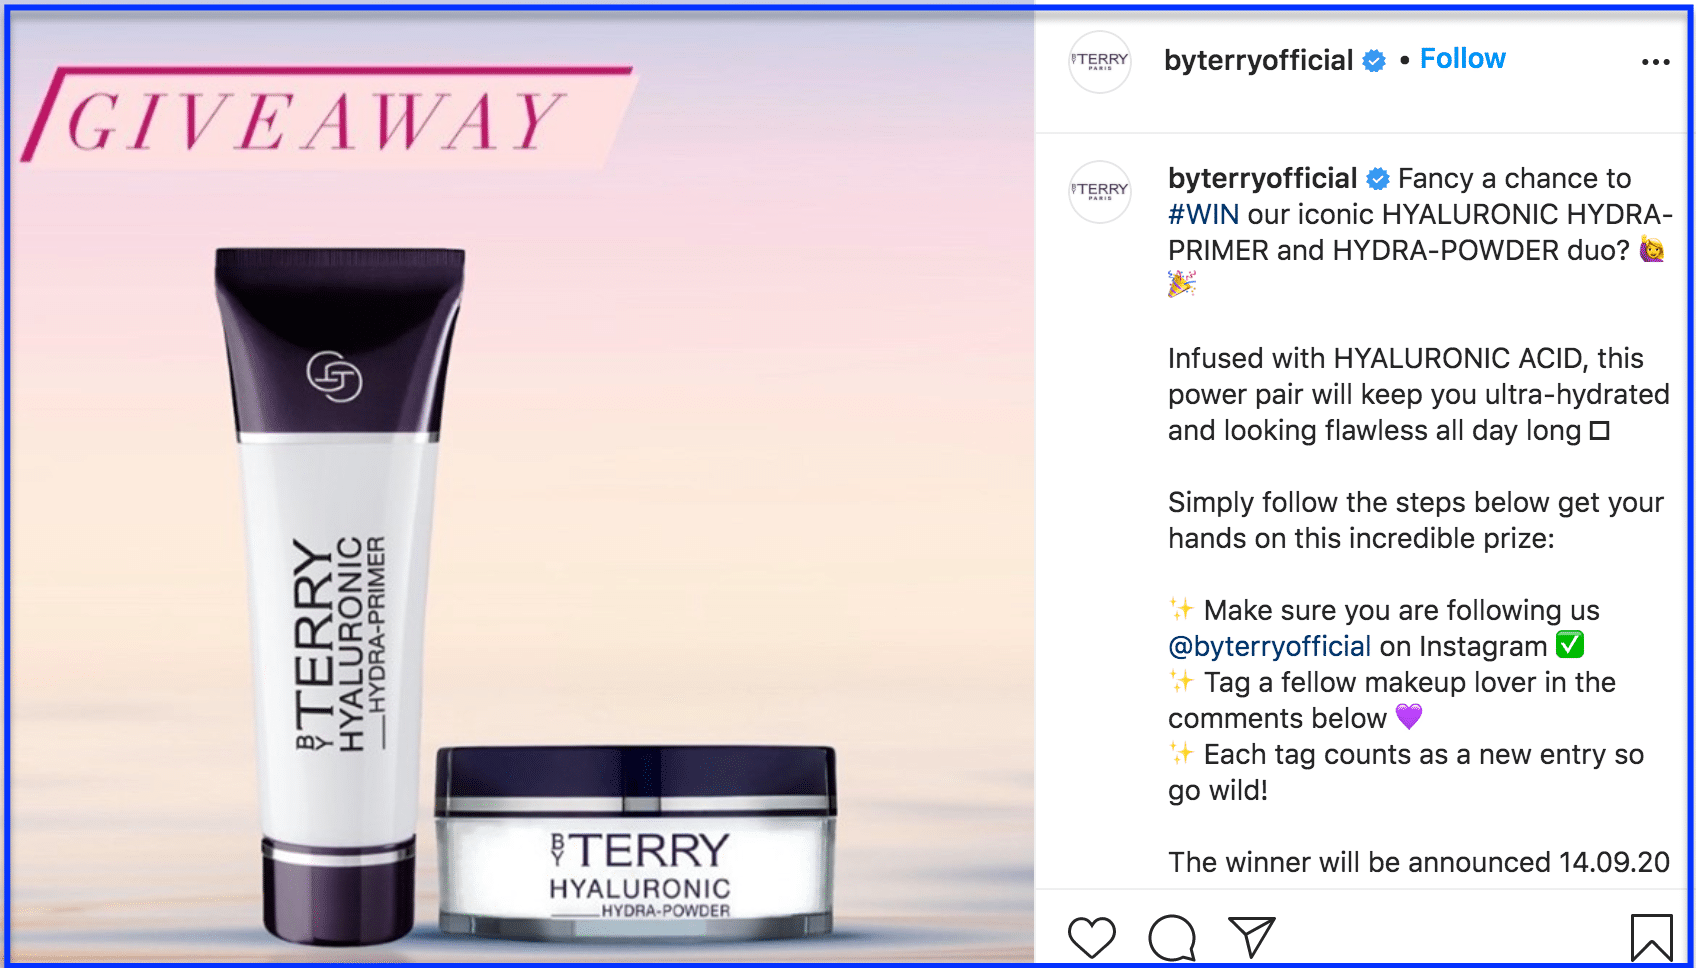1696x968 pixels.
Task: Open byterryofficial username in post header
Action: point(1258,61)
